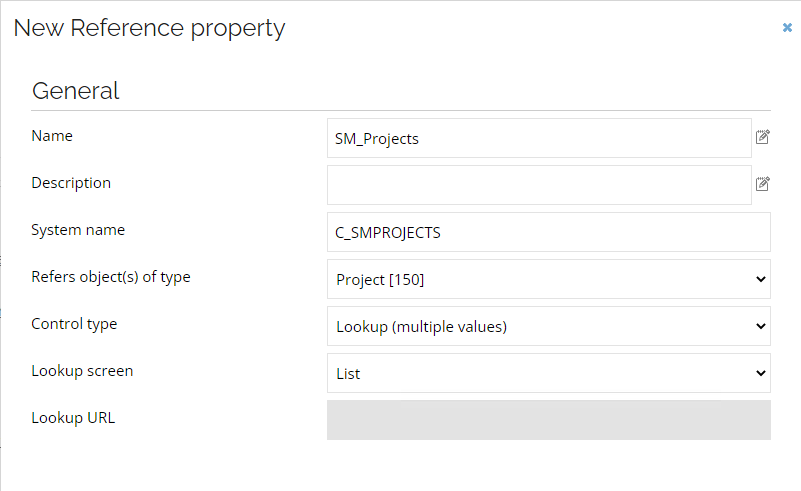Open the Lookup screen dropdown showing List
This screenshot has width=801, height=491.
549,373
